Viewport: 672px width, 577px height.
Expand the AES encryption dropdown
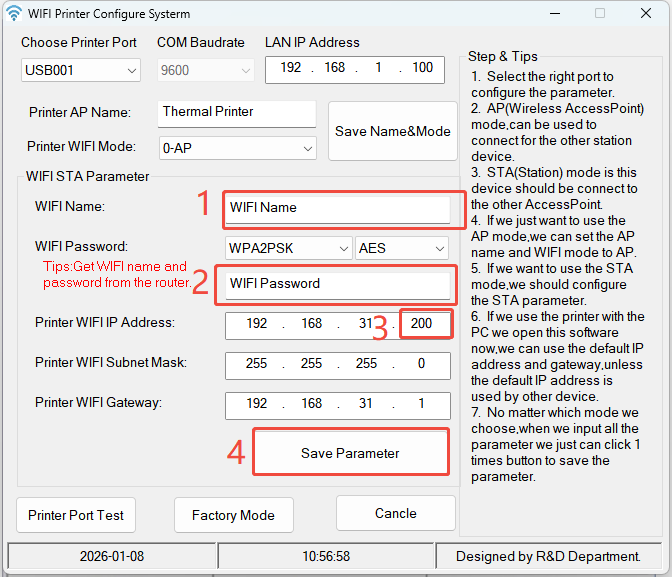[401, 248]
